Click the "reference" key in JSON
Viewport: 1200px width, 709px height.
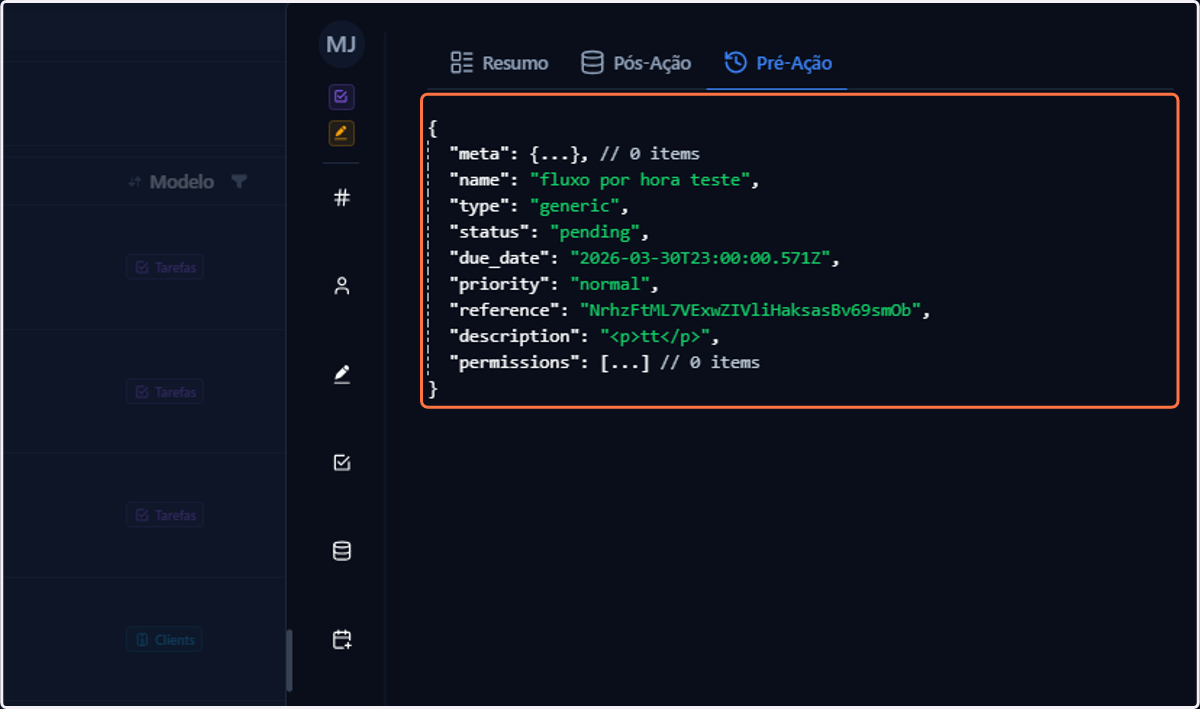pyautogui.click(x=504, y=310)
